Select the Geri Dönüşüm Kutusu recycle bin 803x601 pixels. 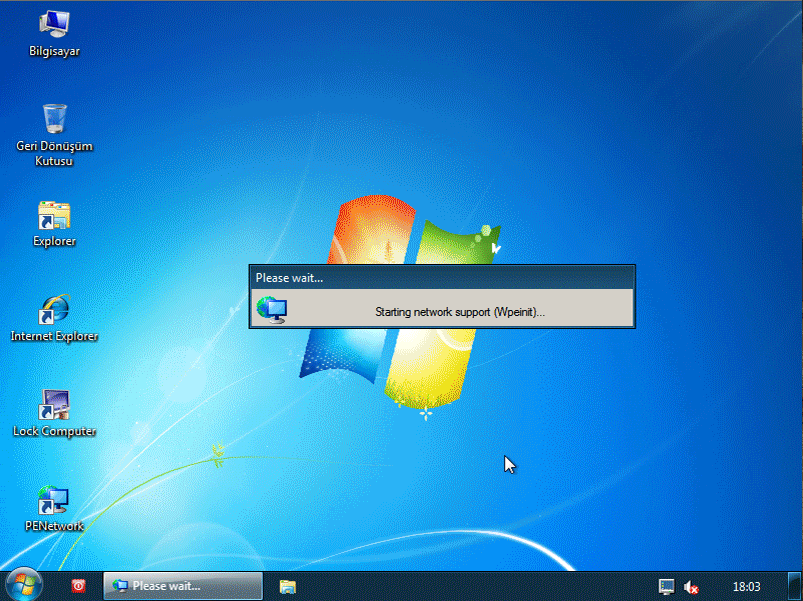pyautogui.click(x=54, y=119)
